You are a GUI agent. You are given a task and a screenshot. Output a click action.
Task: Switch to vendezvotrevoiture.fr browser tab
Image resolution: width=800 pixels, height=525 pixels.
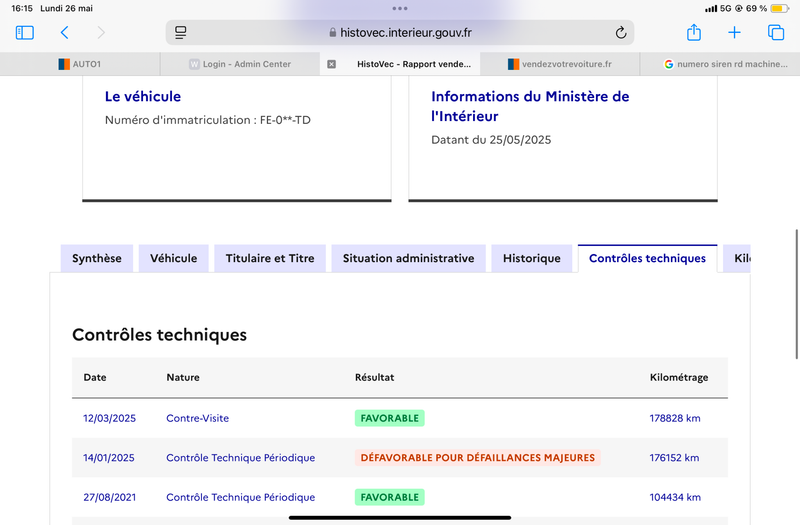560,64
